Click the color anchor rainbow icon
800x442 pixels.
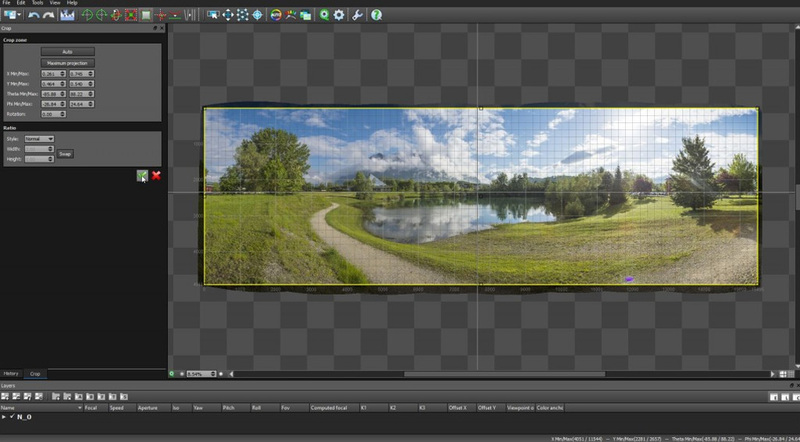click(291, 15)
